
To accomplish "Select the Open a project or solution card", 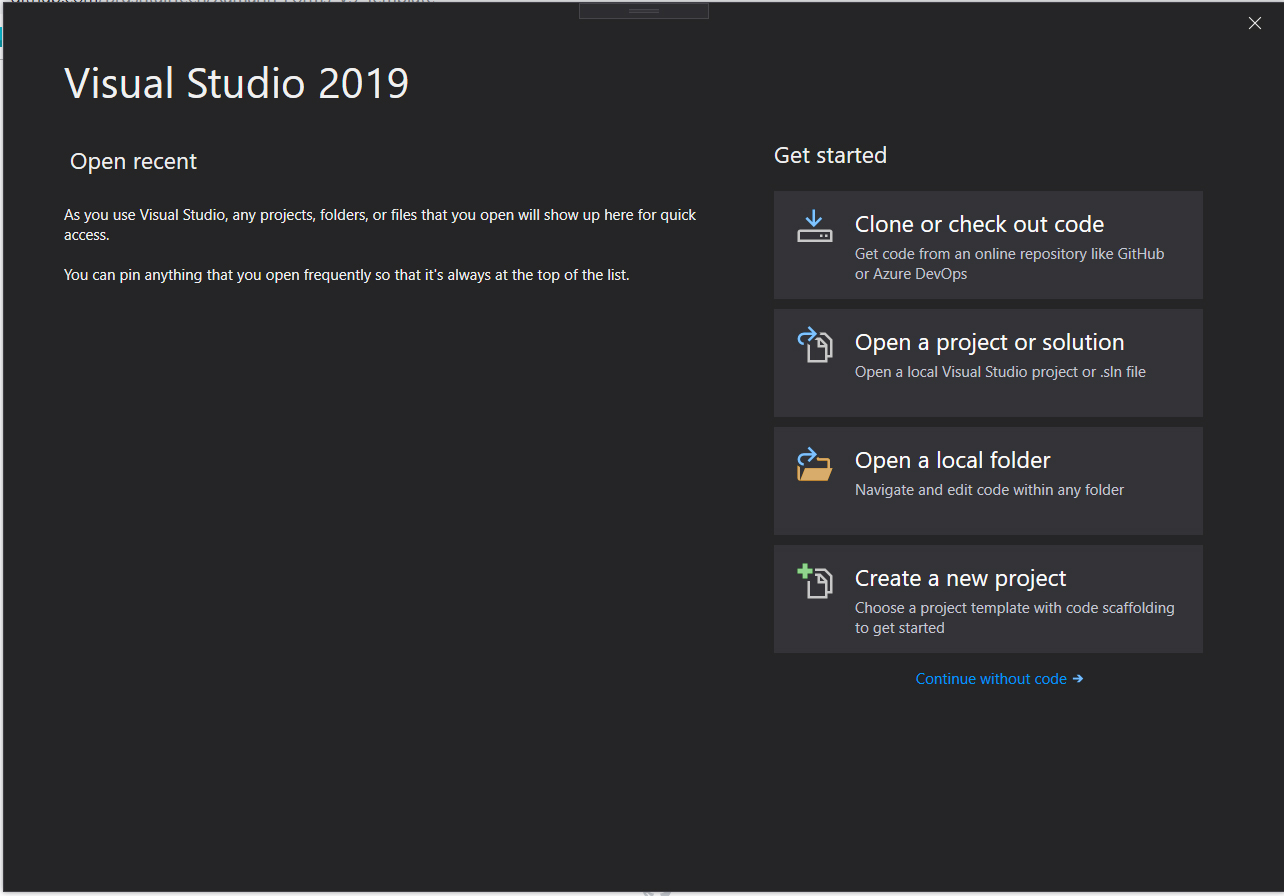I will tap(988, 362).
